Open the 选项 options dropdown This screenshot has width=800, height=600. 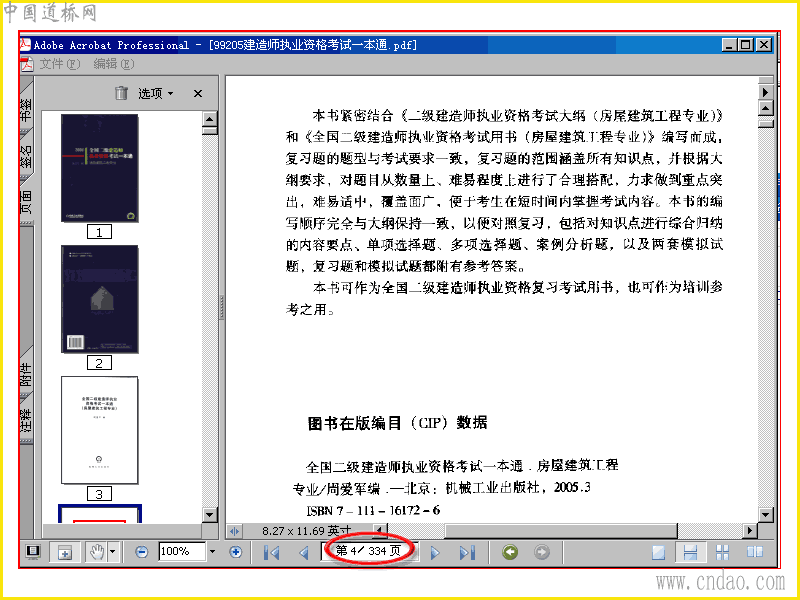pyautogui.click(x=156, y=93)
